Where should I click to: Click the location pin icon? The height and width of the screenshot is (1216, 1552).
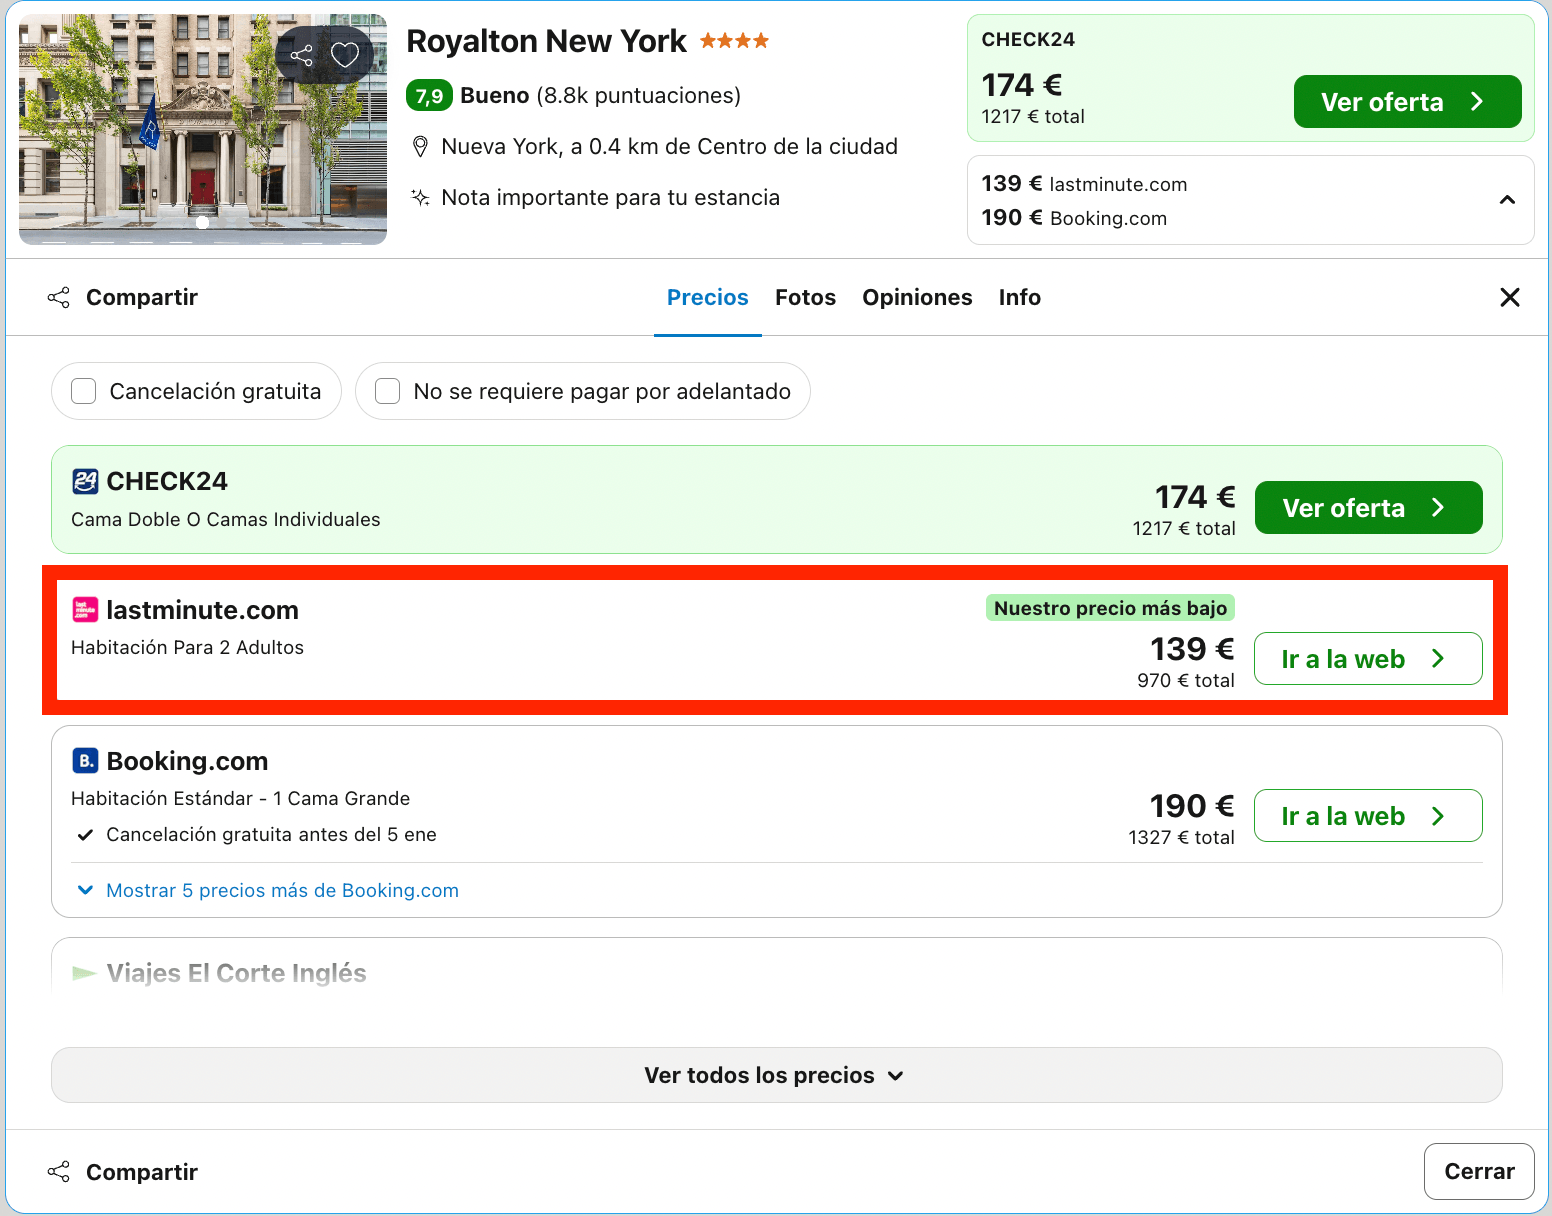[x=421, y=147]
